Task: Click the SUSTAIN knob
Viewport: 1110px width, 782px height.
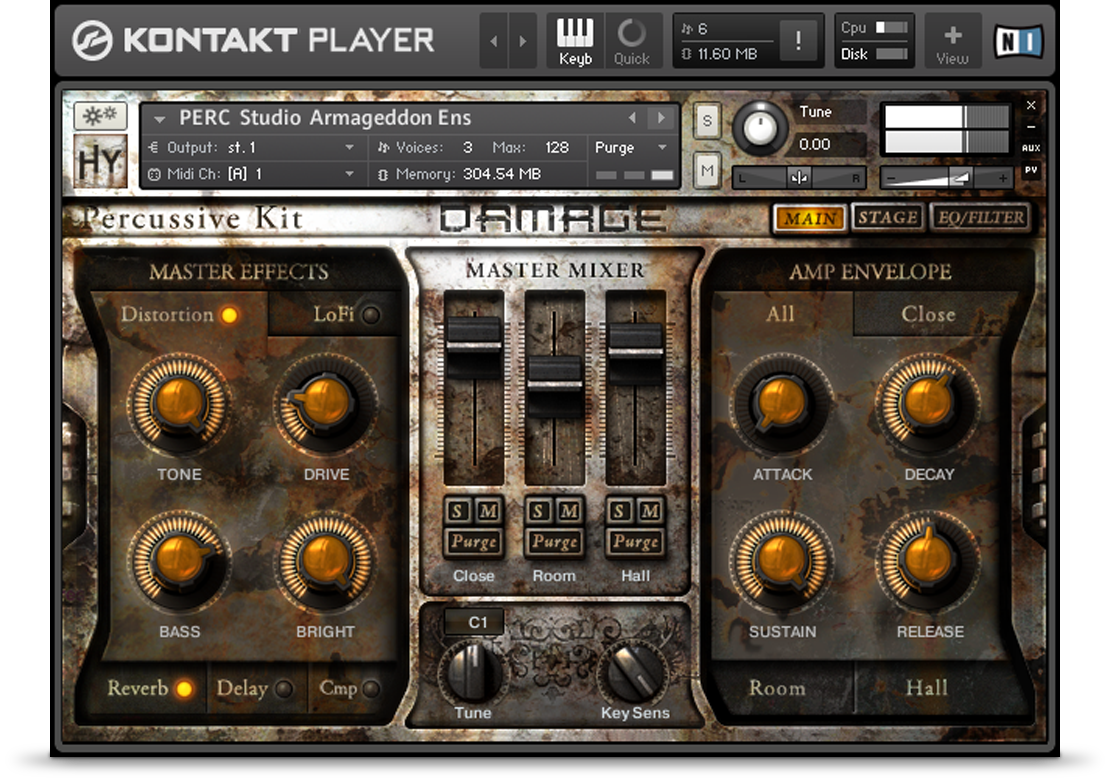Action: coord(782,561)
